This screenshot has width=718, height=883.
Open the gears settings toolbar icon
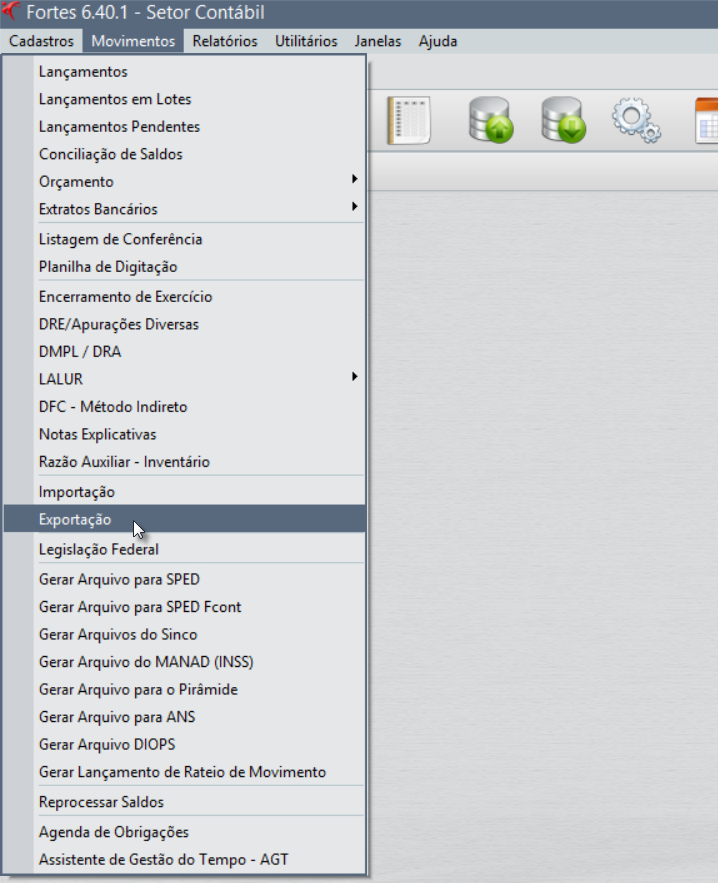click(636, 120)
